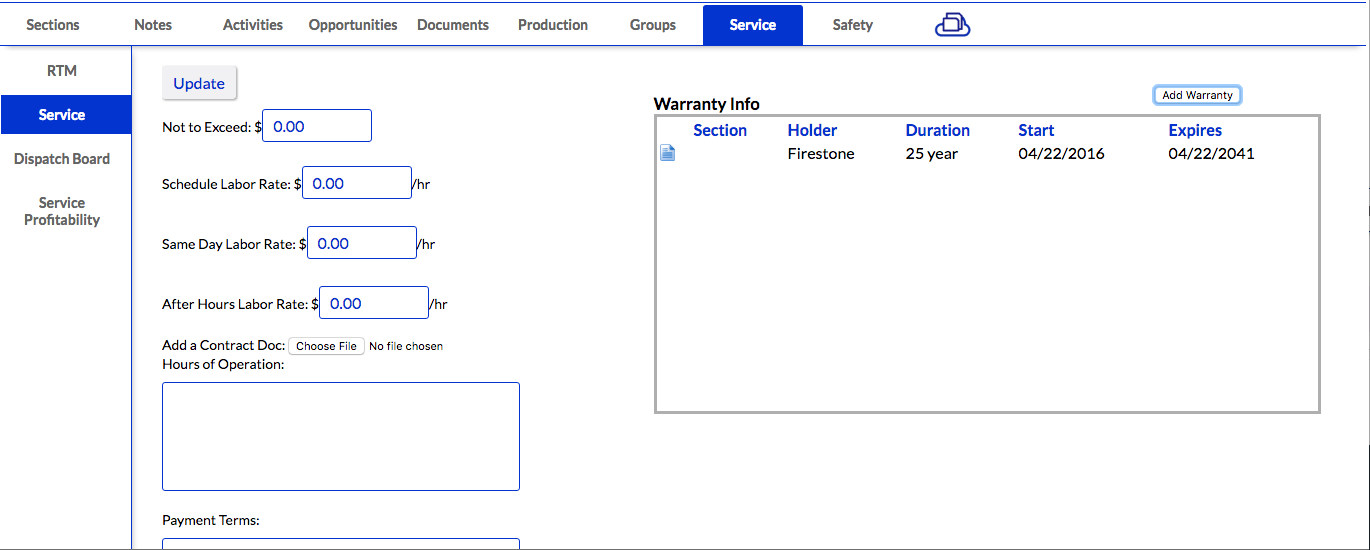Open the Documents tab
This screenshot has height=550, width=1370.
453,25
